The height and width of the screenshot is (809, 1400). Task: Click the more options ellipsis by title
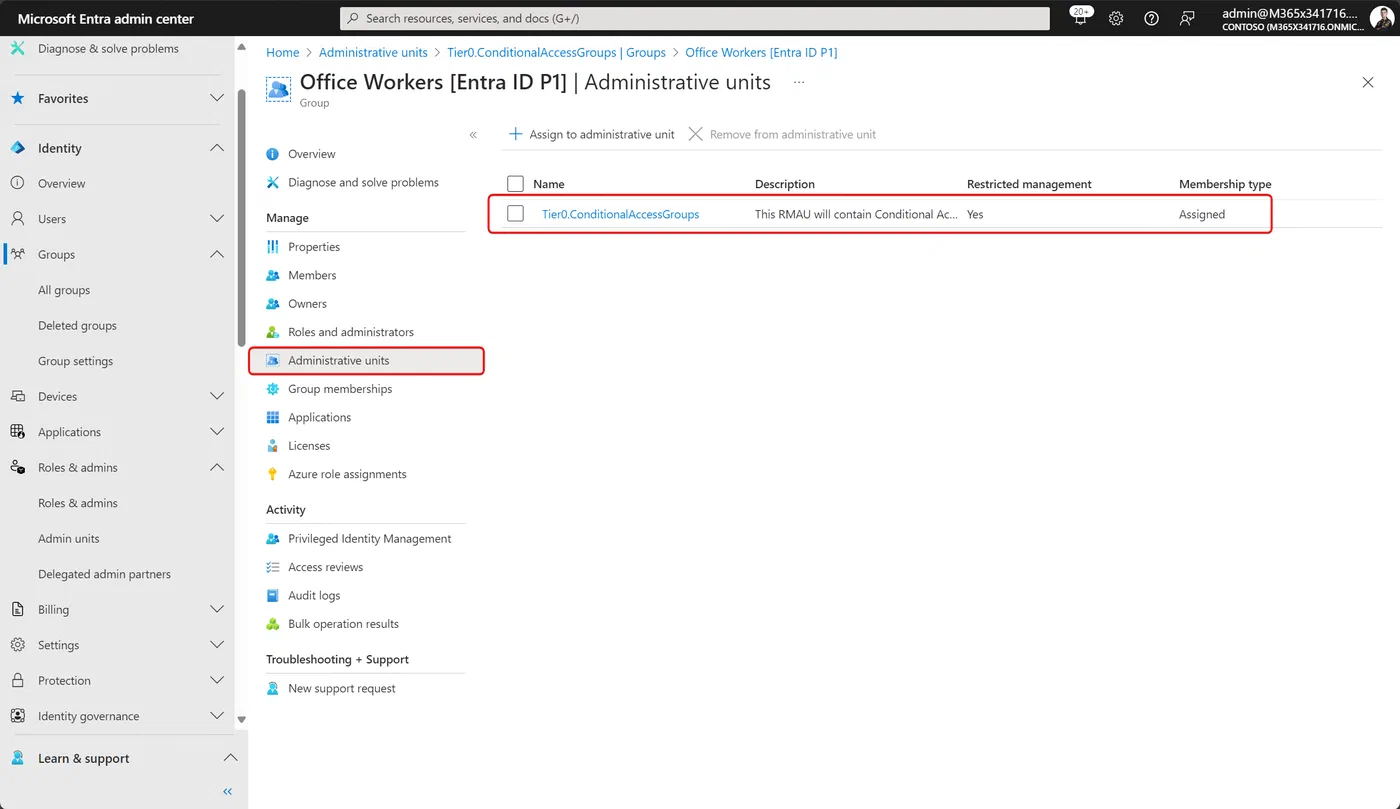click(799, 83)
